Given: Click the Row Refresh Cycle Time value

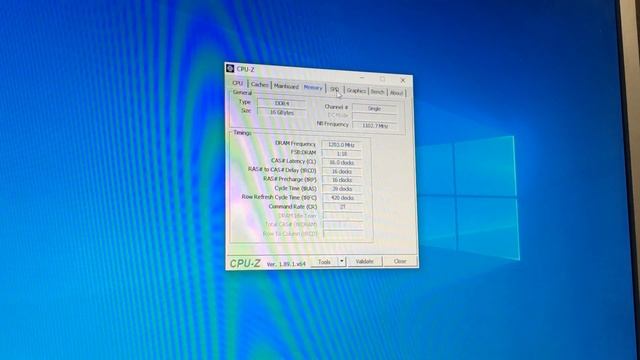Looking at the screenshot, I should tap(342, 198).
